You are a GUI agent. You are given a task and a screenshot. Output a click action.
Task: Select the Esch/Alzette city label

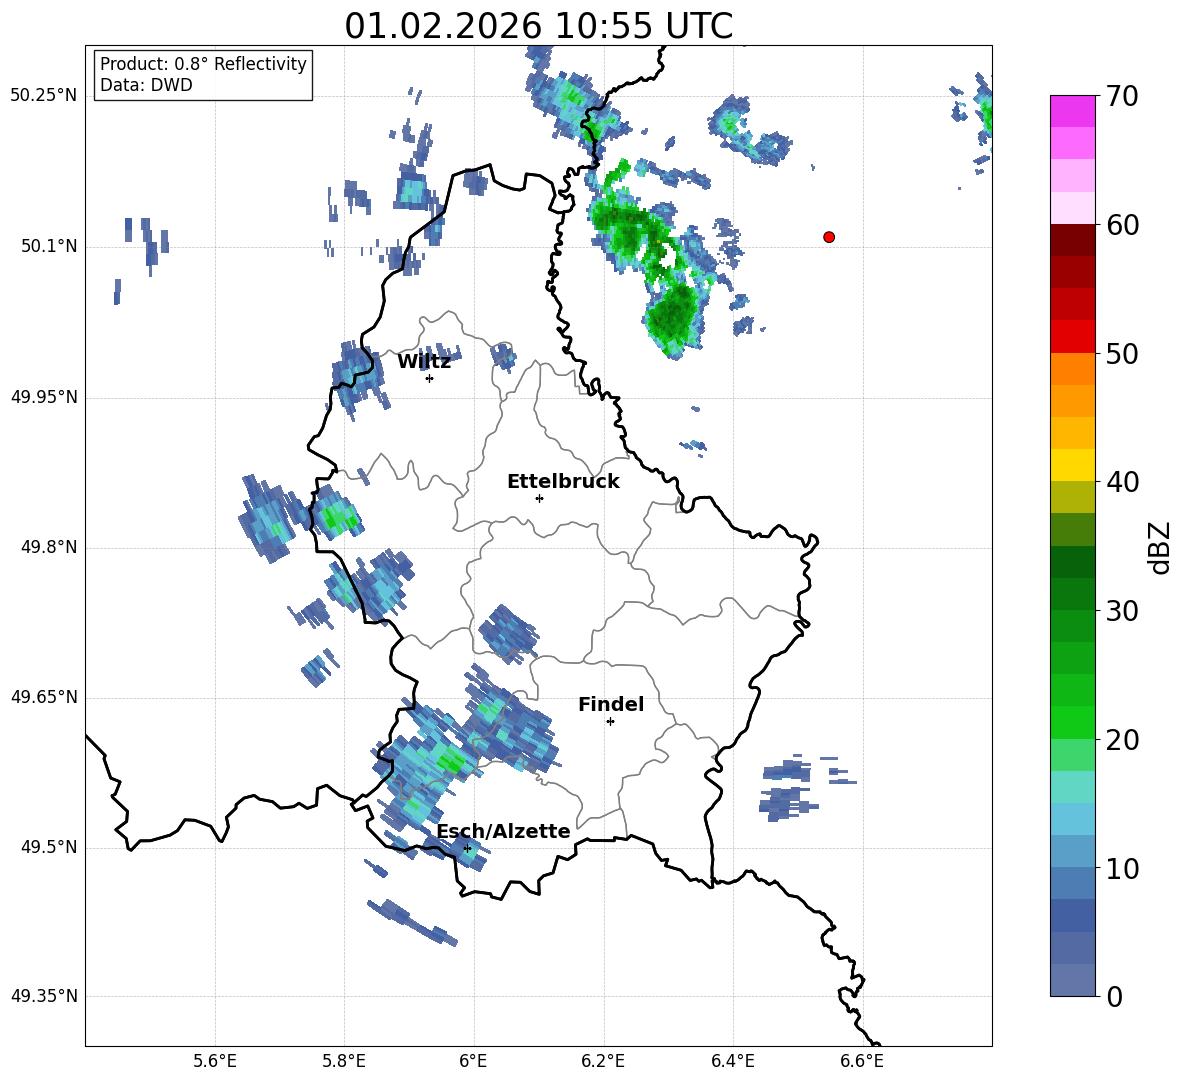pos(504,831)
